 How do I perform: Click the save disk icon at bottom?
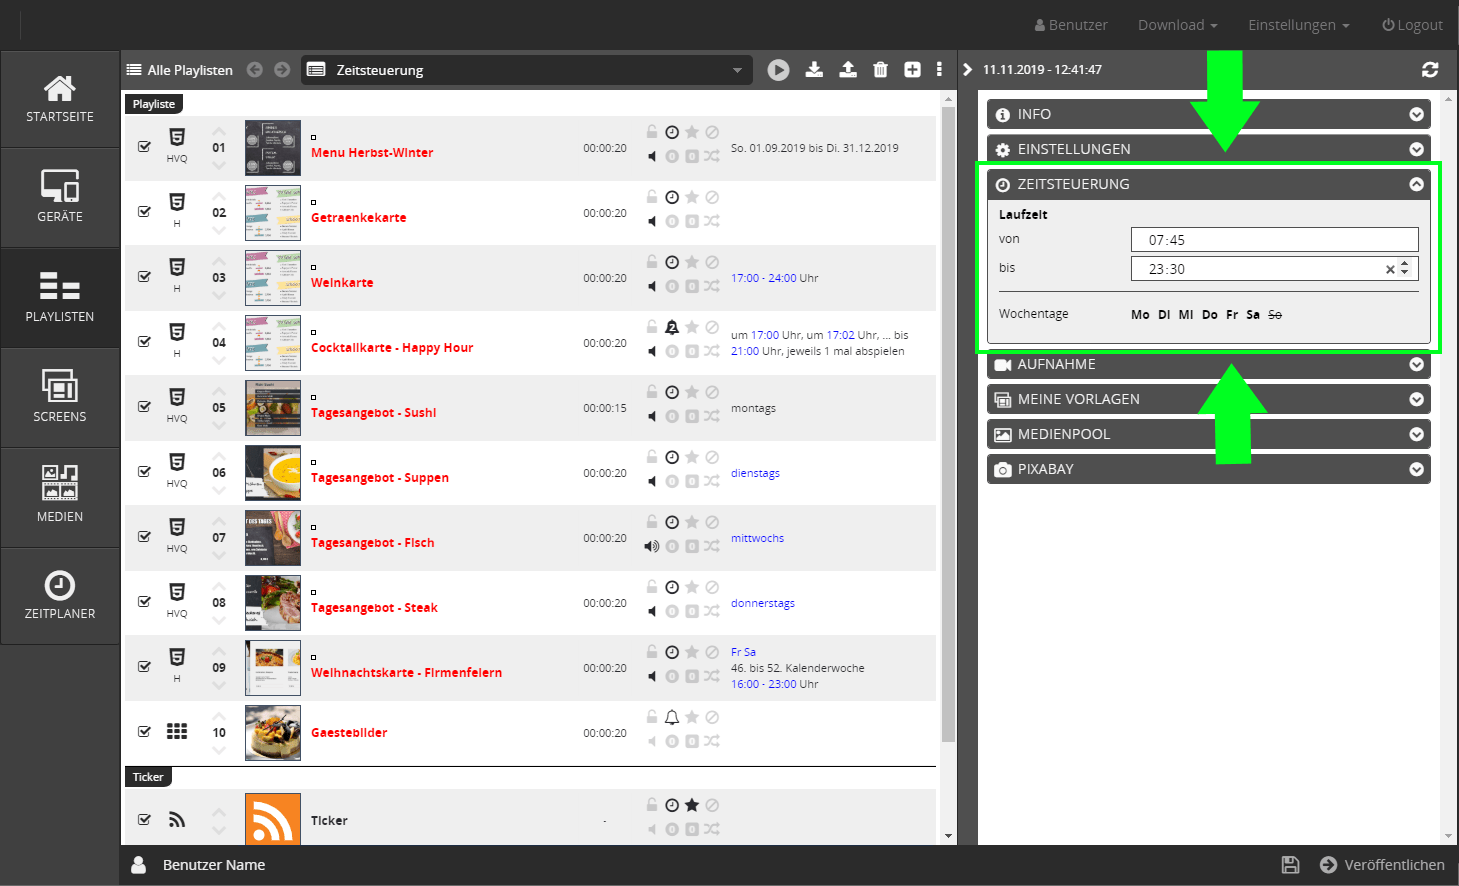[x=1291, y=865]
